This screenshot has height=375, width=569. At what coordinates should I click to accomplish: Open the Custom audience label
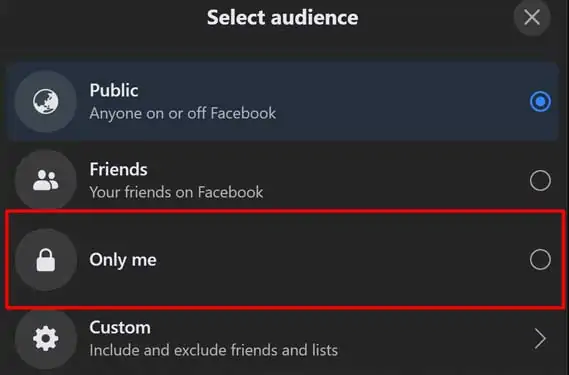[x=120, y=327]
